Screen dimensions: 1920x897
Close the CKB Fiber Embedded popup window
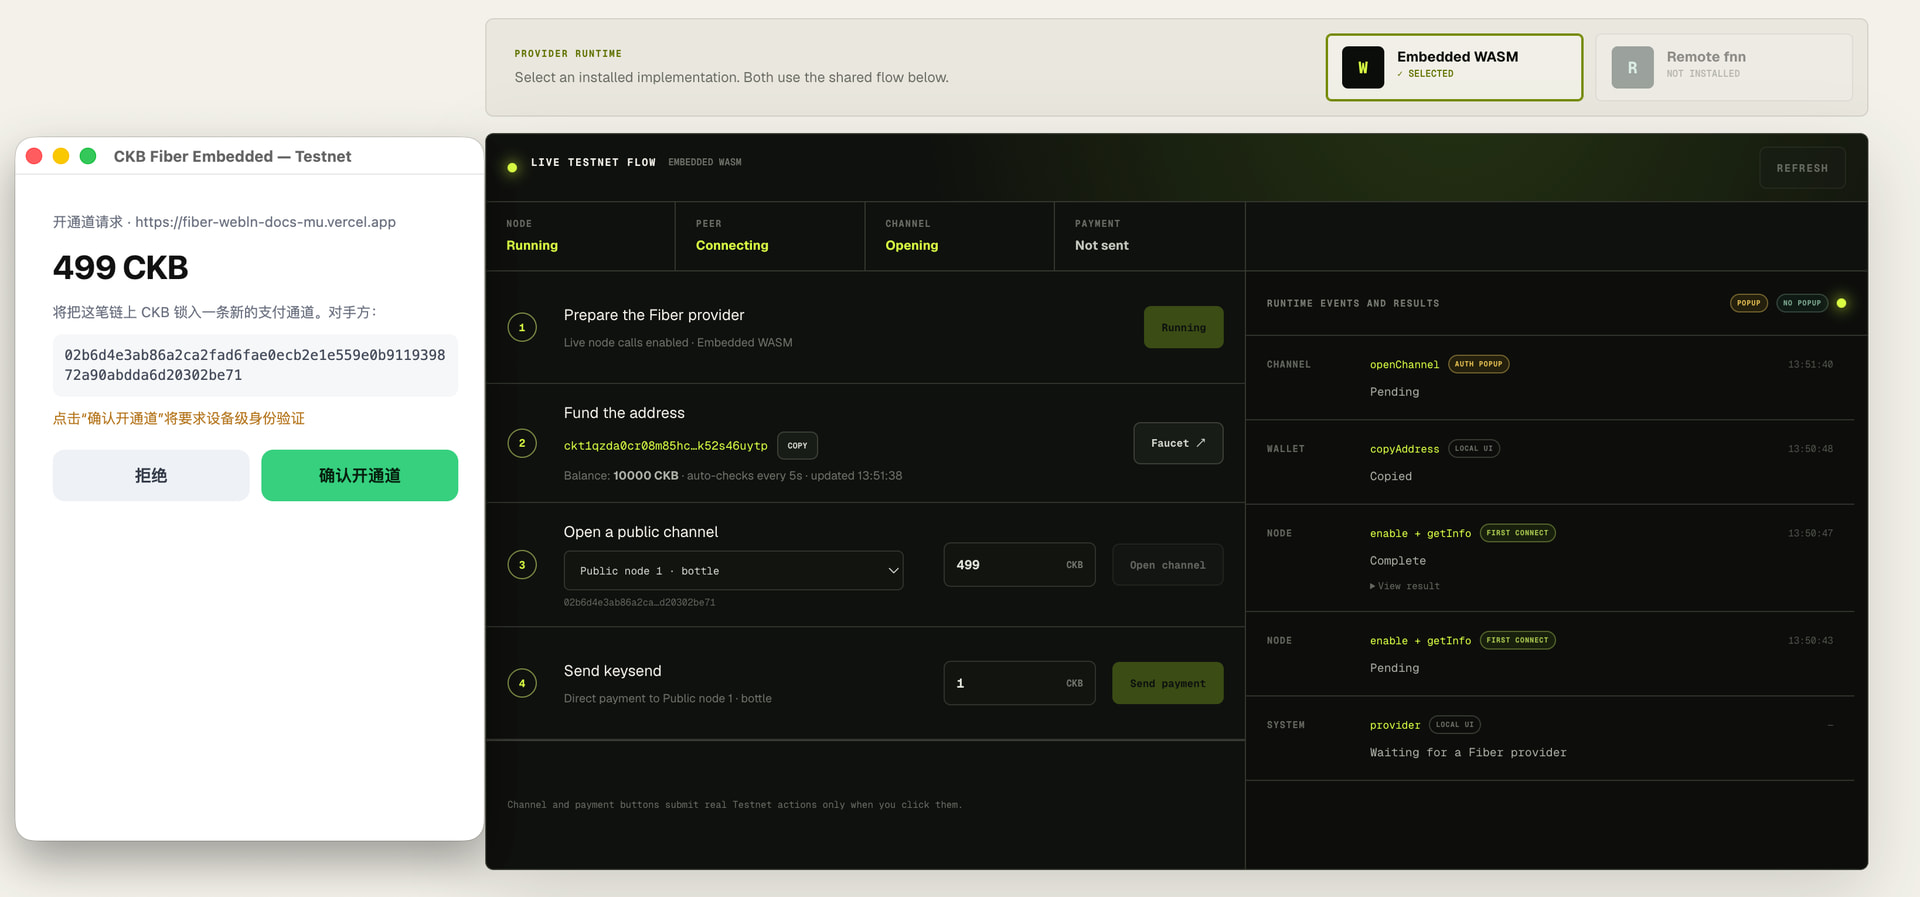tap(34, 156)
